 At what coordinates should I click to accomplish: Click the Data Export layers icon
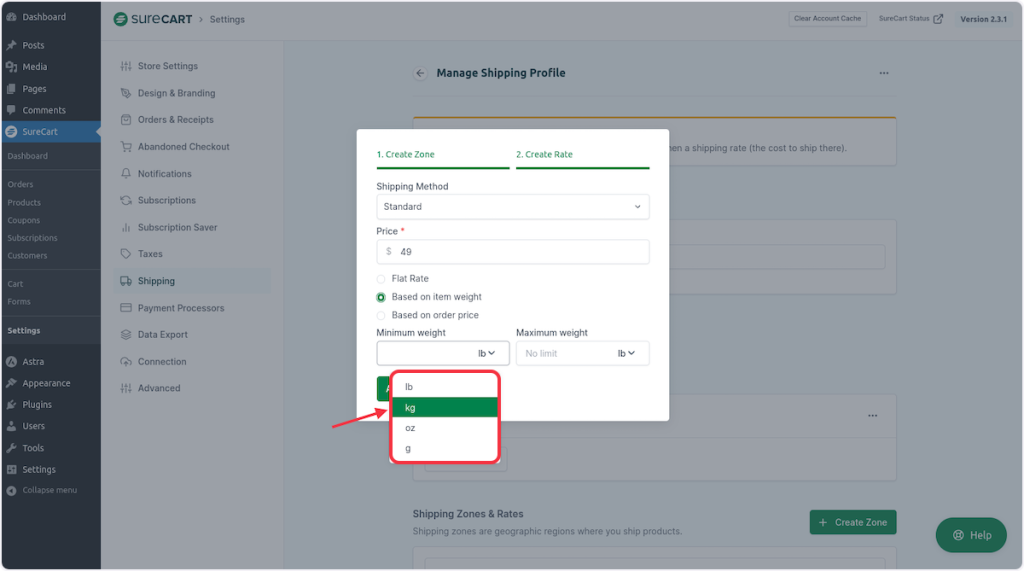pyautogui.click(x=126, y=334)
